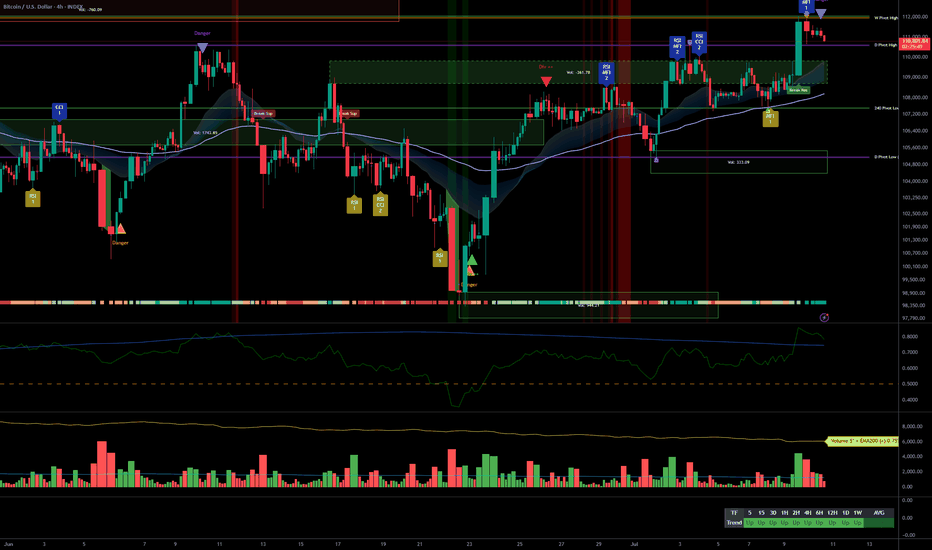Viewport: 932px width, 550px height.
Task: Click the D Pivot High line label
Action: [x=886, y=45]
